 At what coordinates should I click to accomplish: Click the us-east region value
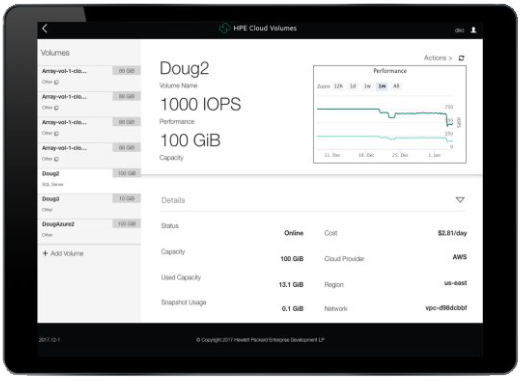point(455,283)
